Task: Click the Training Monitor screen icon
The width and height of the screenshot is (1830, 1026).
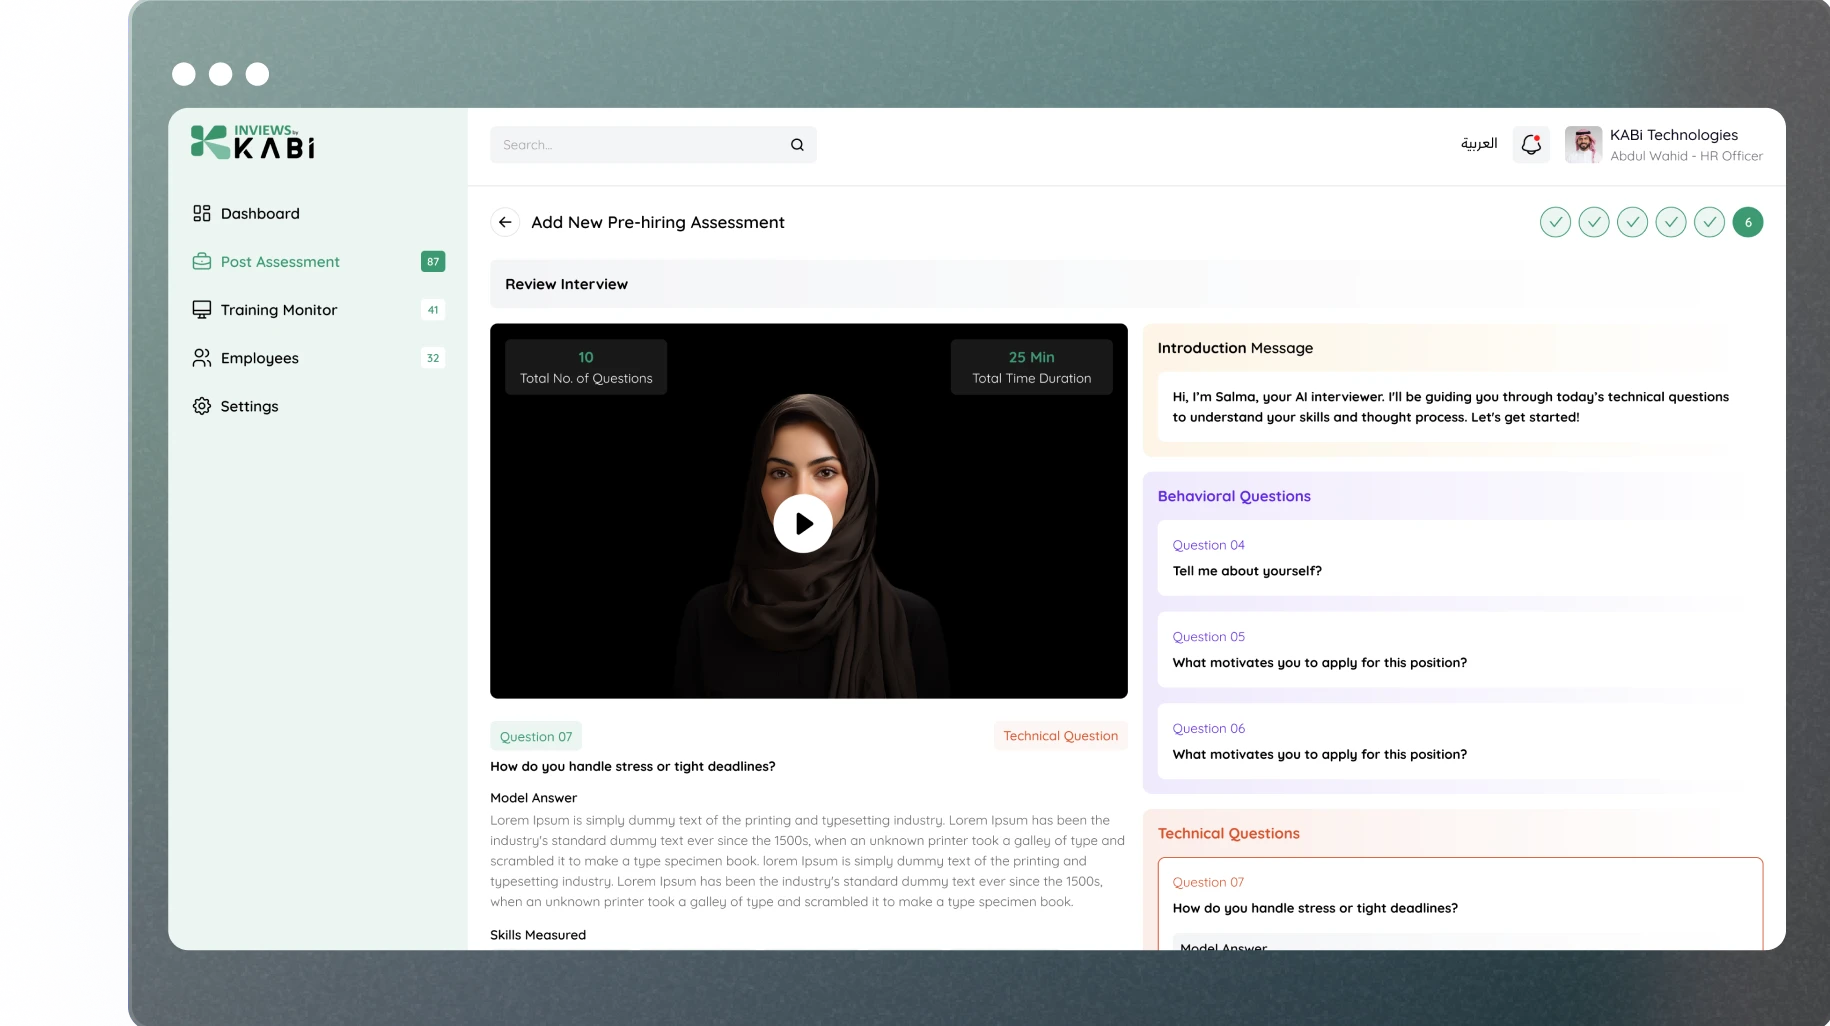Action: coord(201,309)
